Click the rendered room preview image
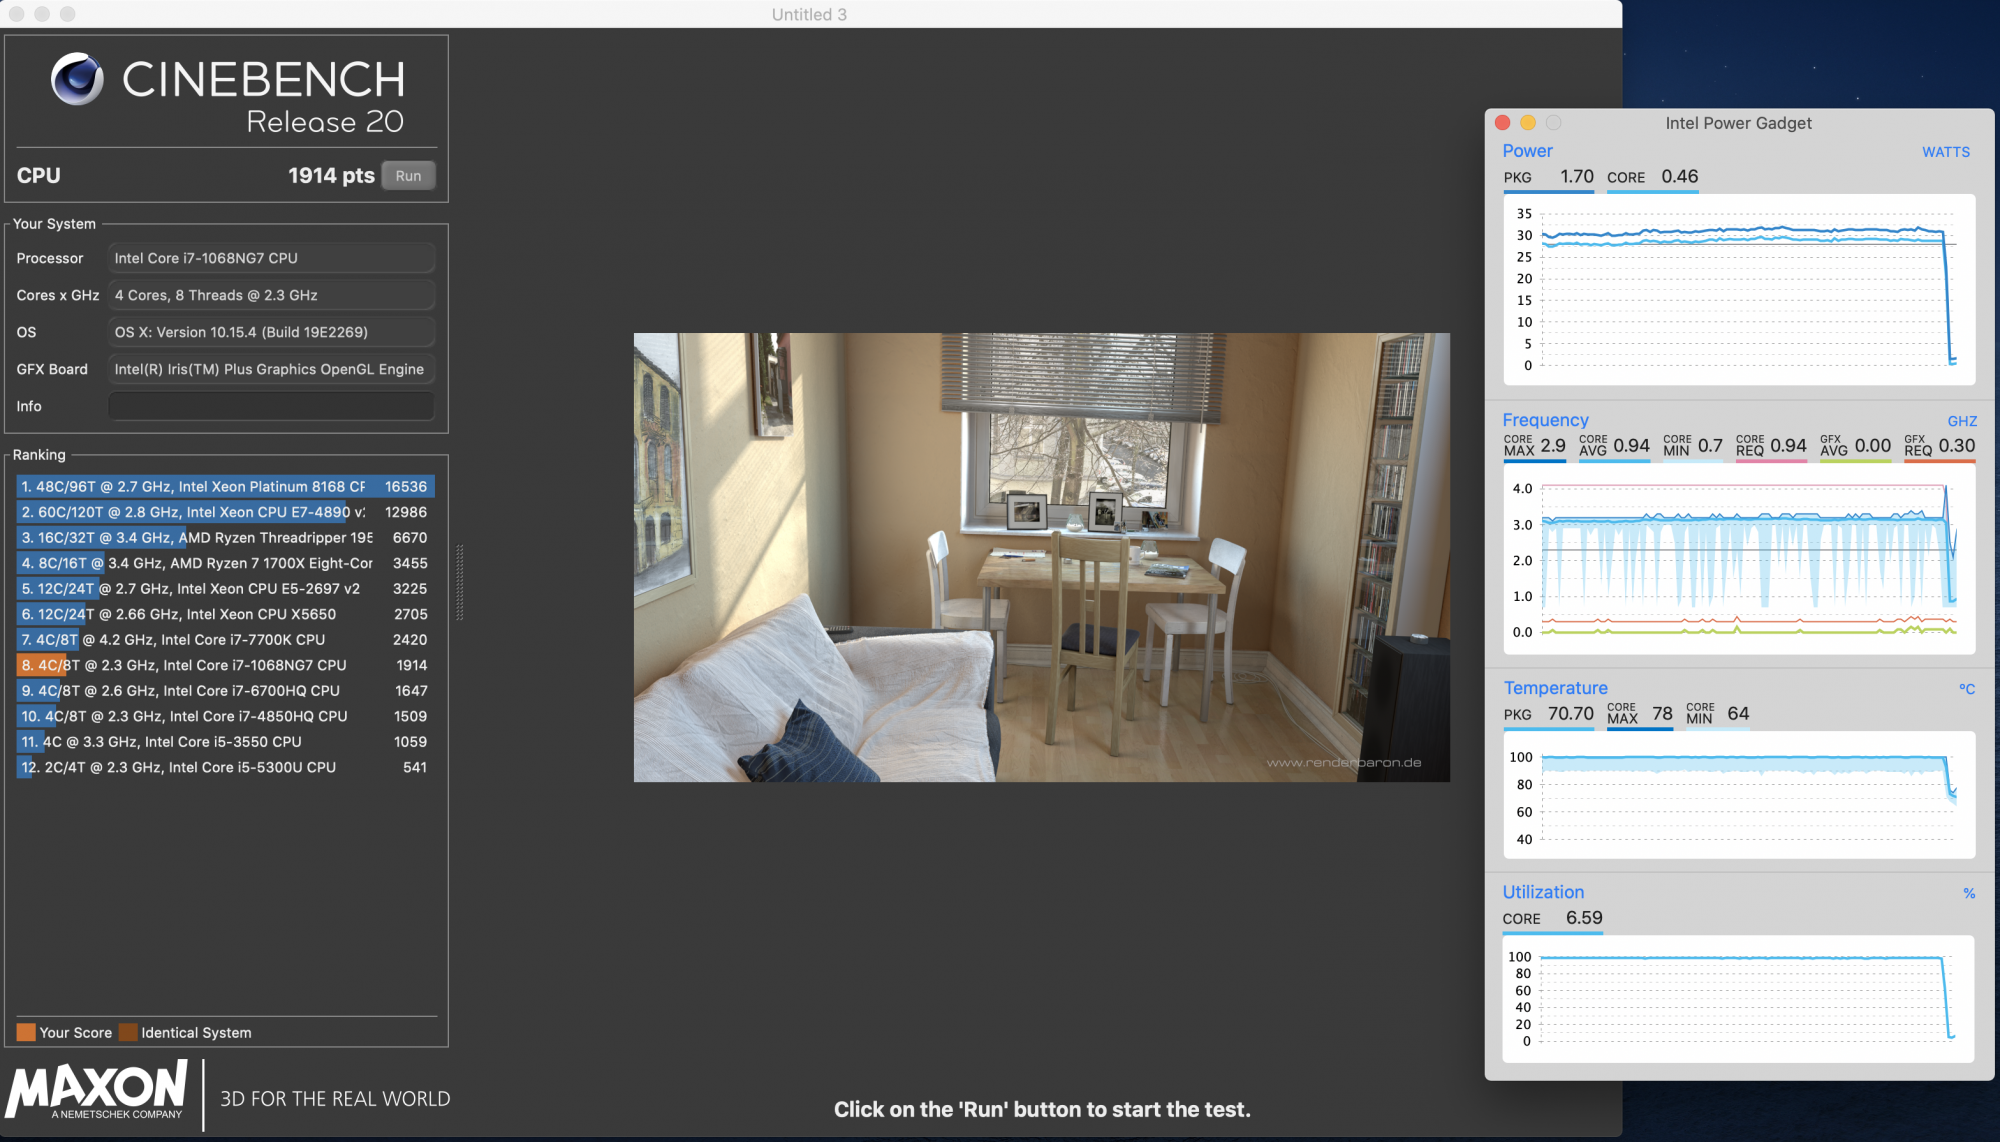 click(x=1041, y=557)
